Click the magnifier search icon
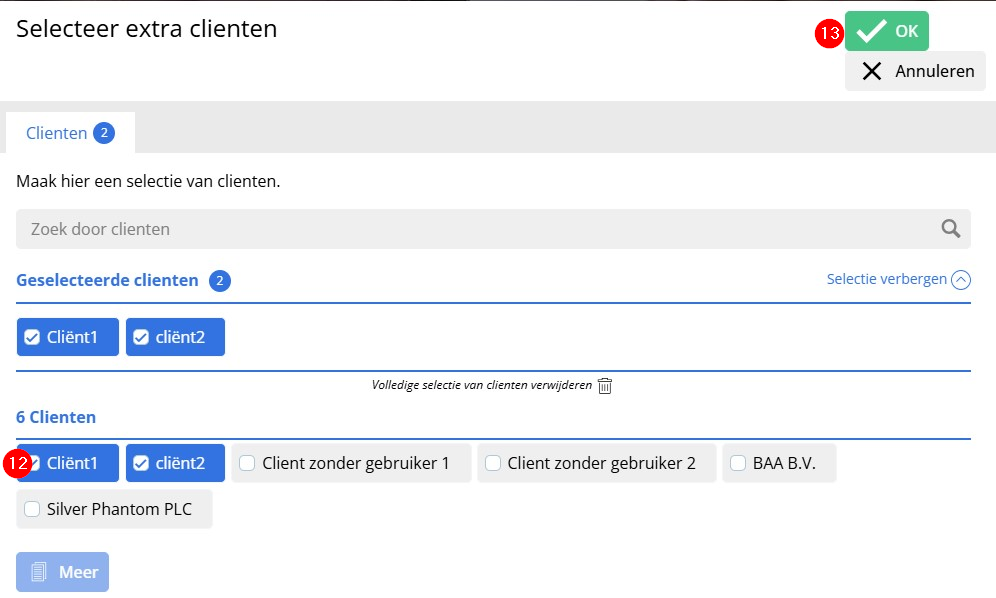This screenshot has width=996, height=598. 950,229
